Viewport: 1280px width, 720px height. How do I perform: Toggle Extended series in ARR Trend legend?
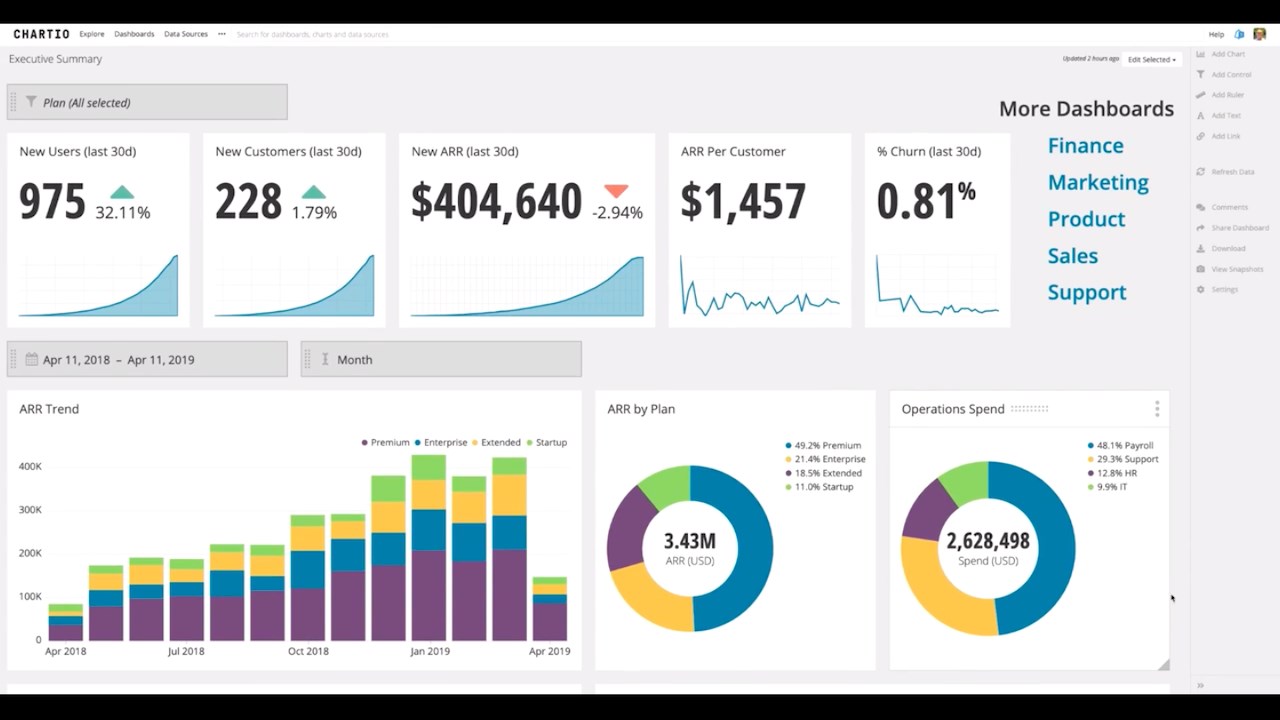pyautogui.click(x=495, y=442)
